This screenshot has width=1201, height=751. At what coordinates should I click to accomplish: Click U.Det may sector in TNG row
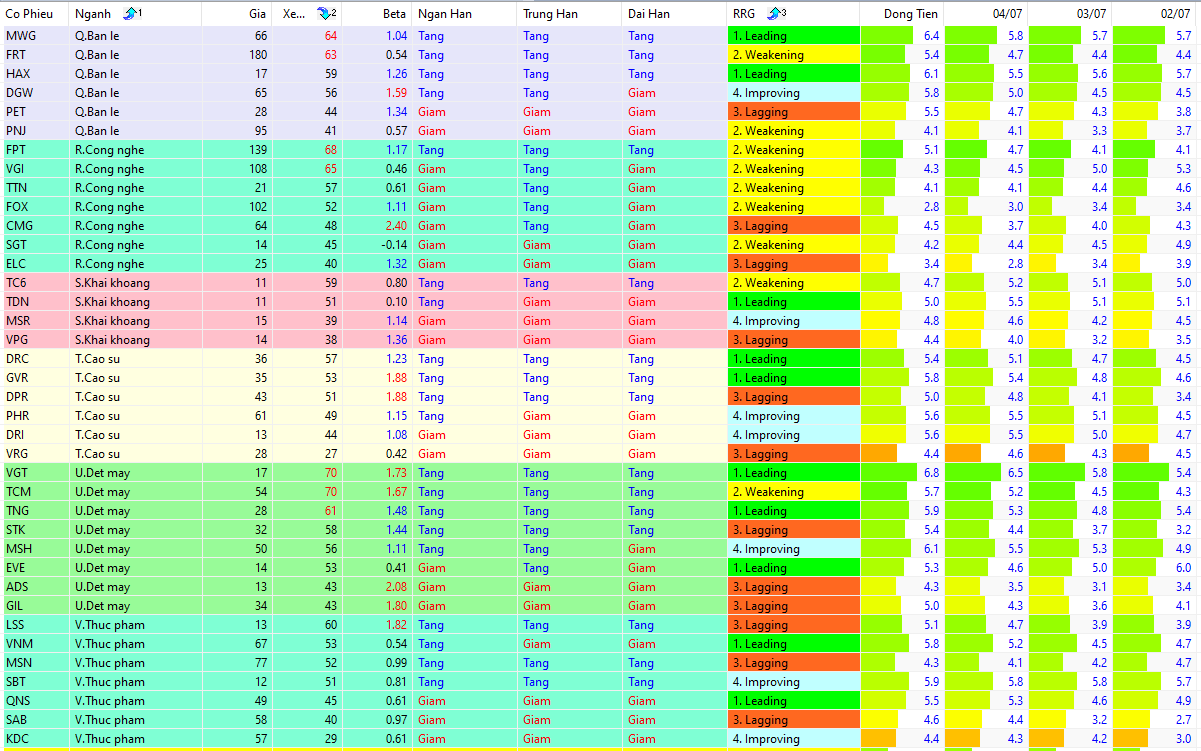click(102, 511)
